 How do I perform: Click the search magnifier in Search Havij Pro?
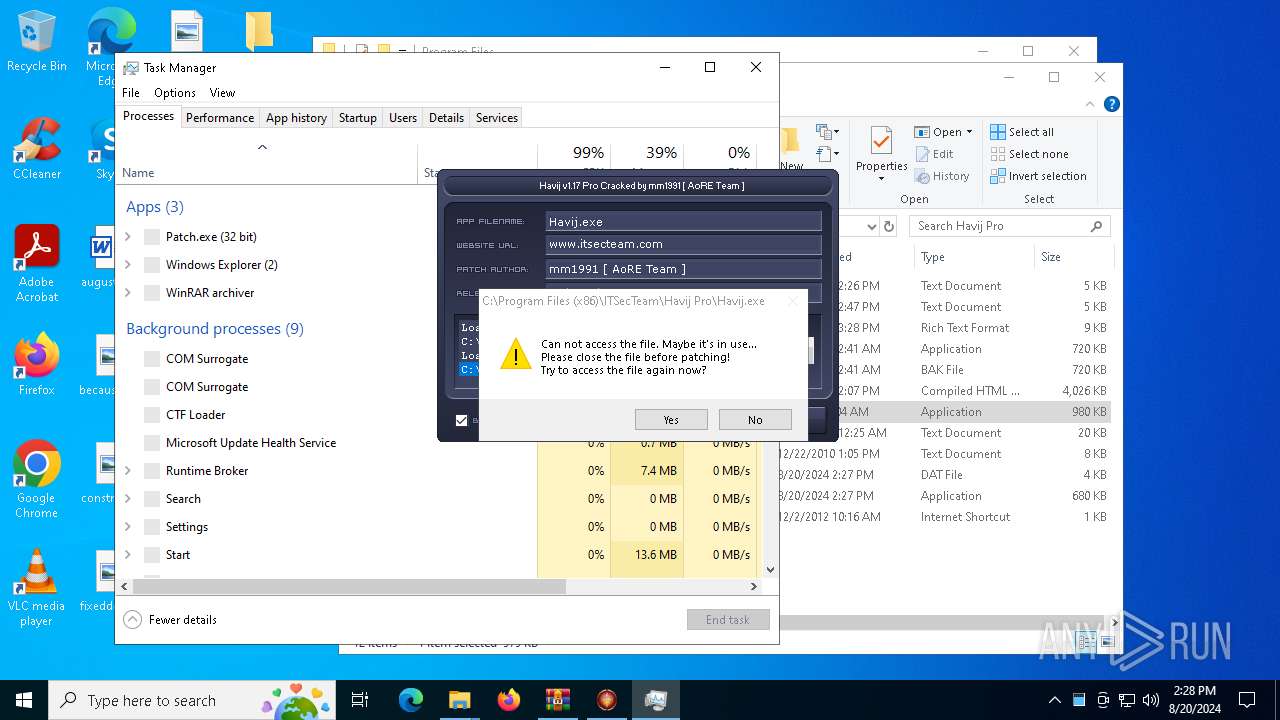point(1096,226)
